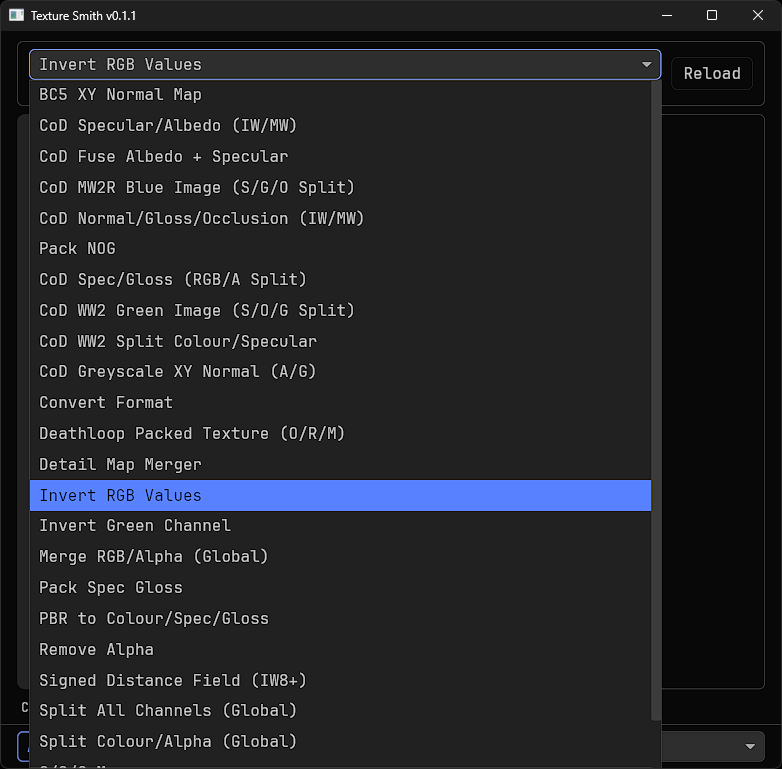Image resolution: width=782 pixels, height=769 pixels.
Task: Select Split All Channels (Global)
Action: point(341,711)
